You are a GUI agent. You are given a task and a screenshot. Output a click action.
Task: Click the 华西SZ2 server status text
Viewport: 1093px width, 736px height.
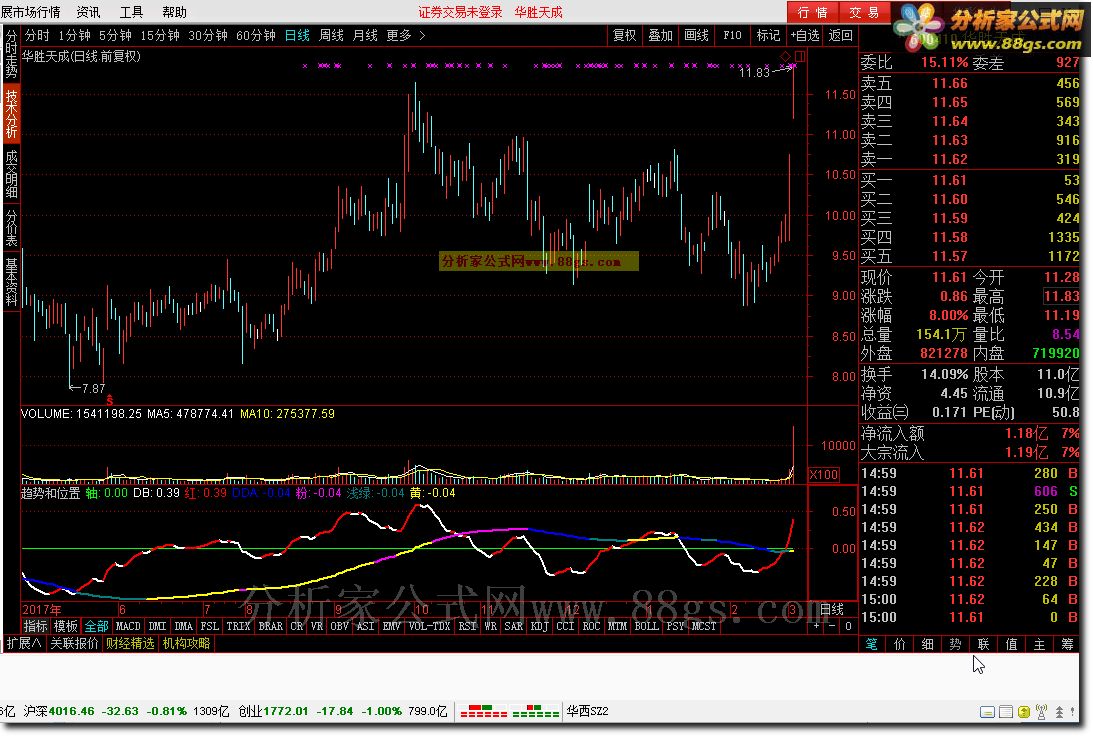coord(588,712)
